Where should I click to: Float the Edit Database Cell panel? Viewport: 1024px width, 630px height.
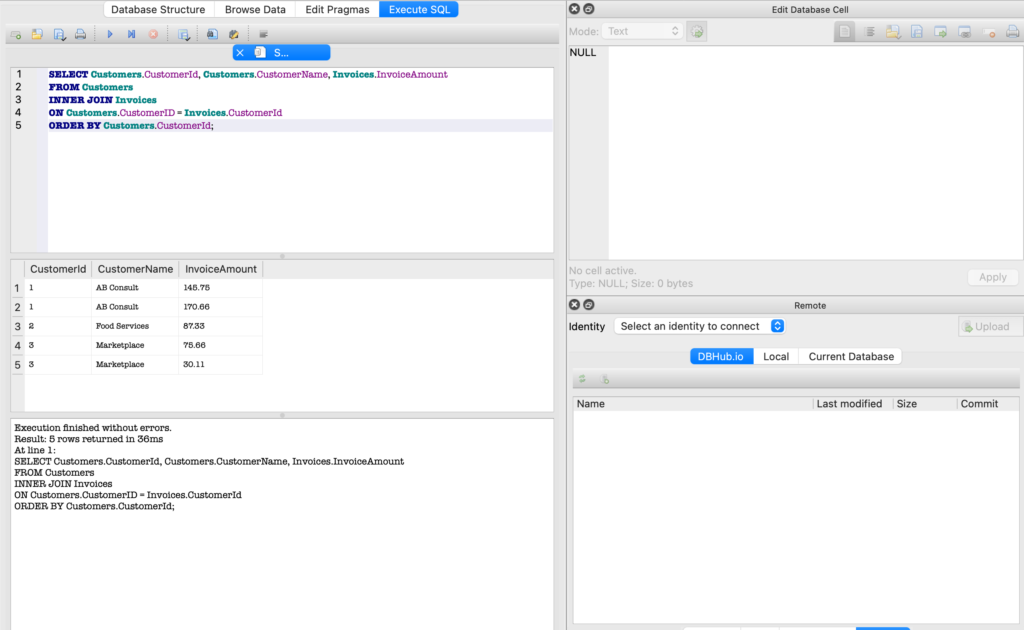coord(588,9)
